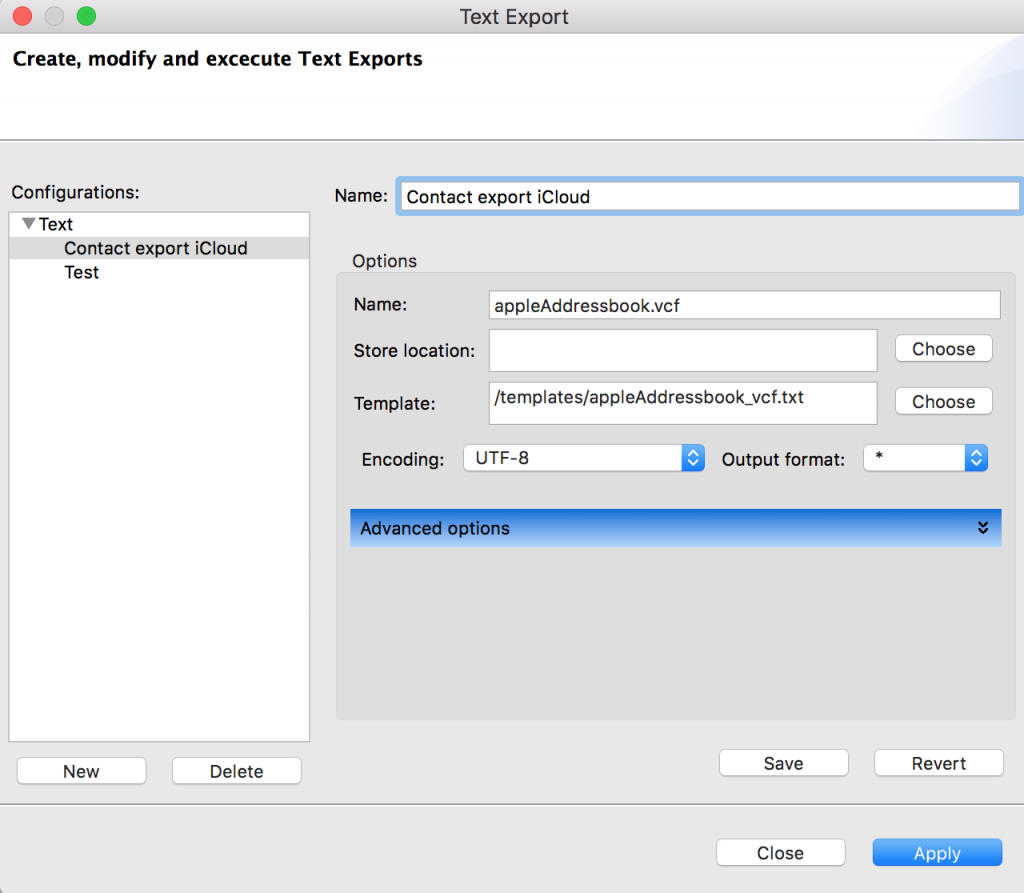The image size is (1024, 893).
Task: Open the Output format dropdown
Action: [925, 458]
